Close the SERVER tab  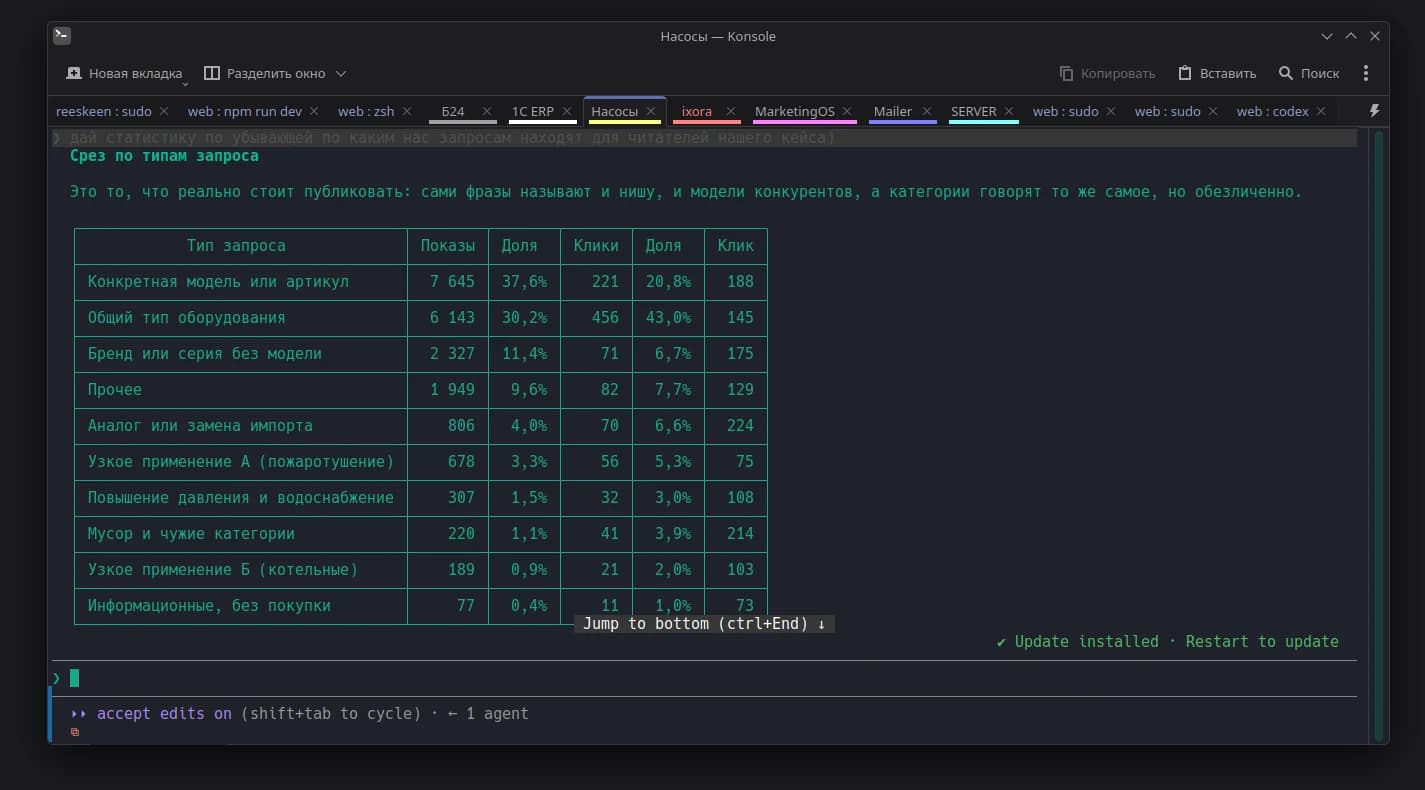tap(1009, 111)
